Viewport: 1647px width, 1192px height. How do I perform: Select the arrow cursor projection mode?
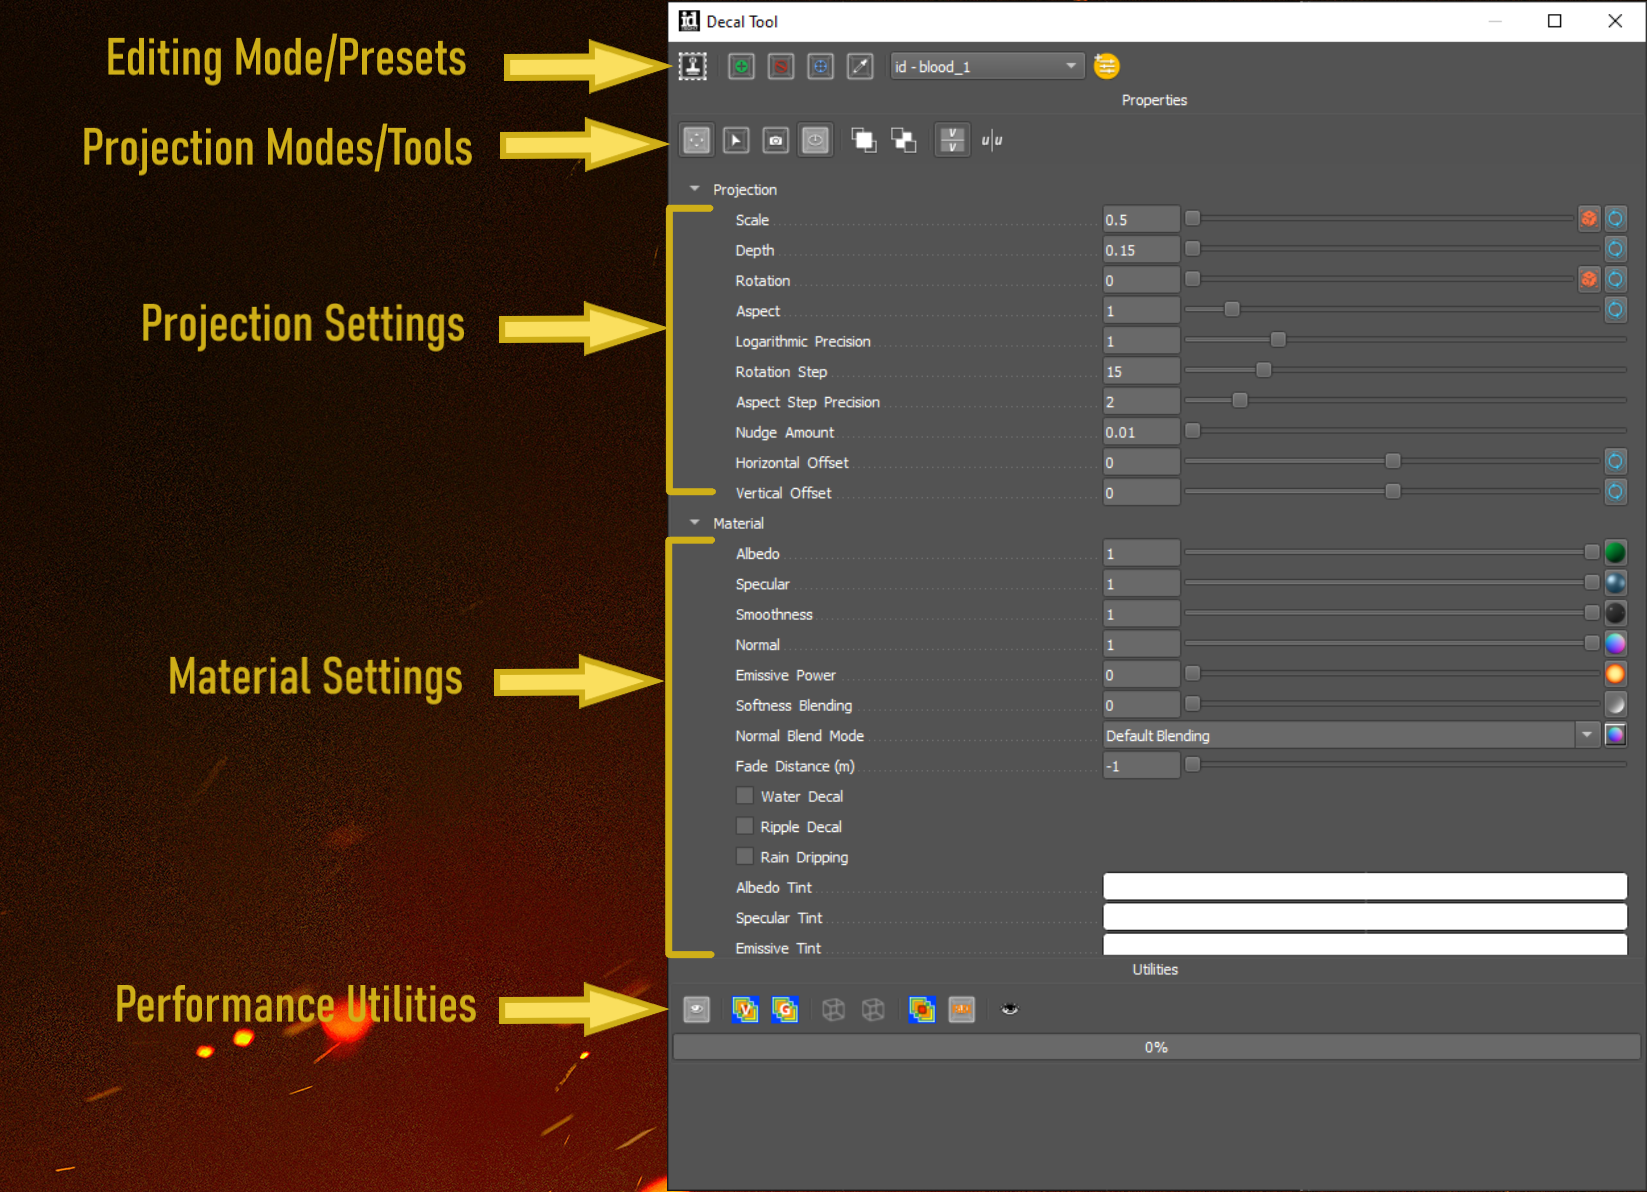point(736,140)
